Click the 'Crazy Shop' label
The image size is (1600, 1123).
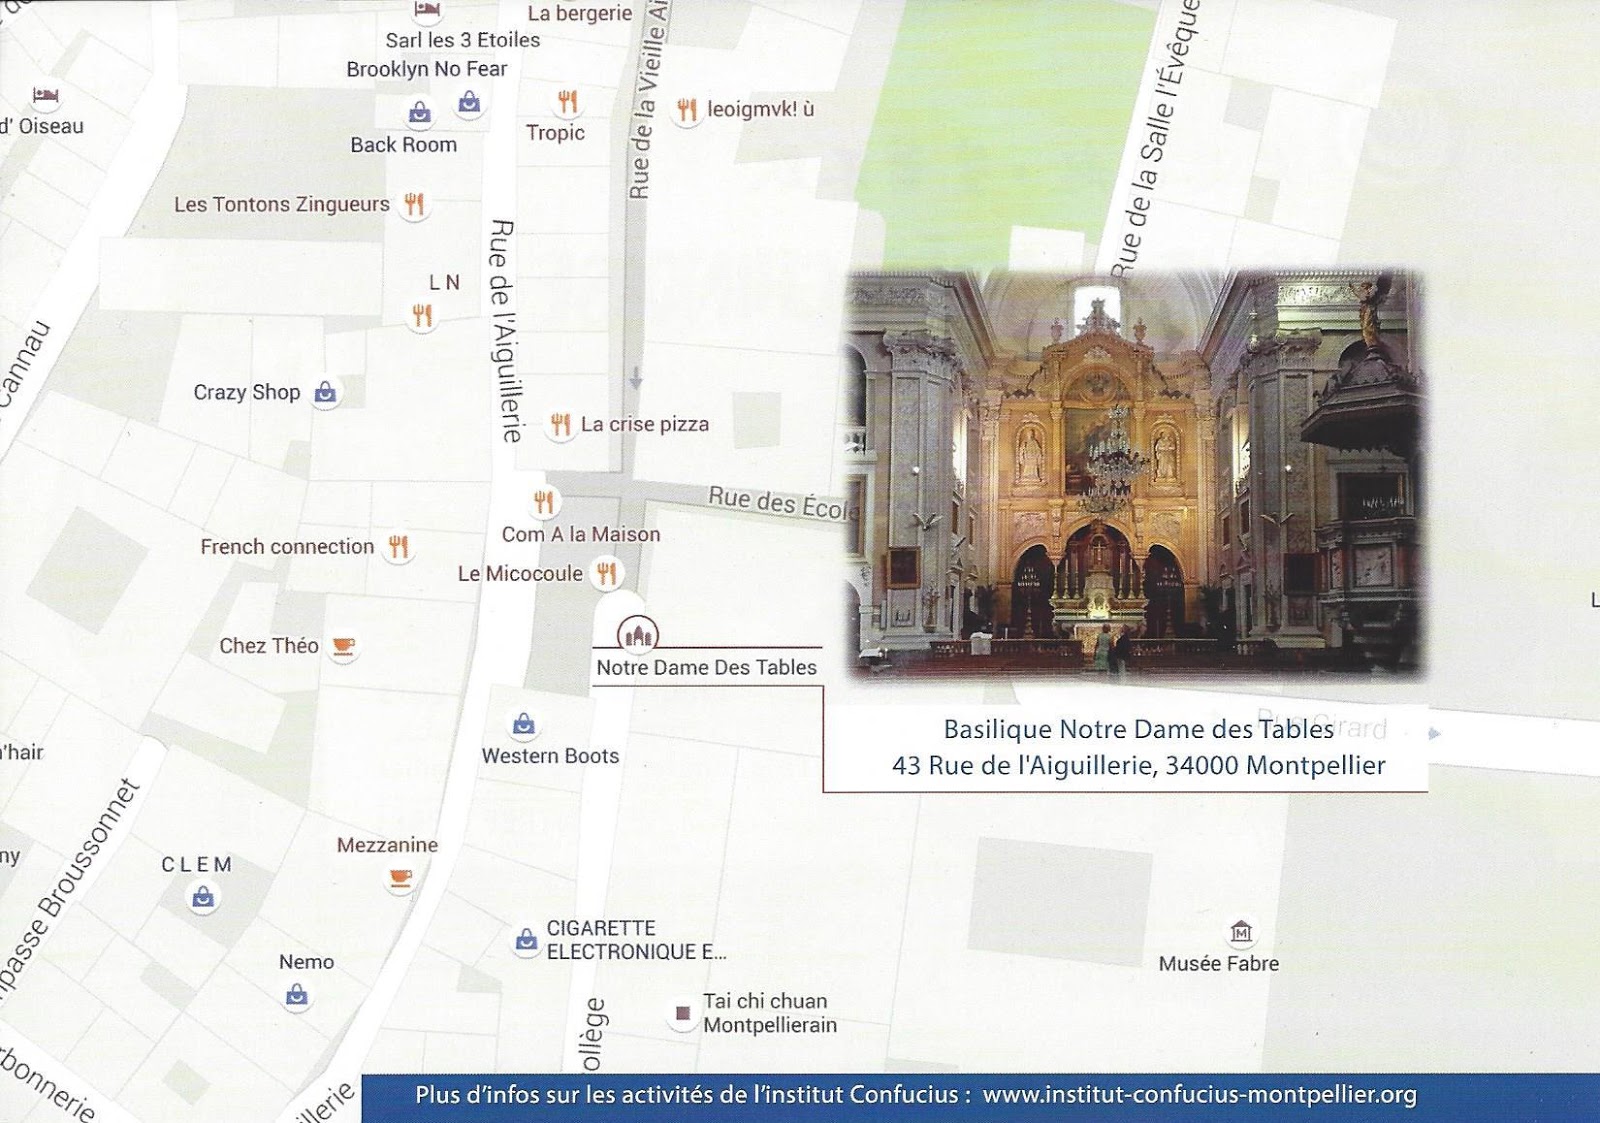[x=247, y=392]
